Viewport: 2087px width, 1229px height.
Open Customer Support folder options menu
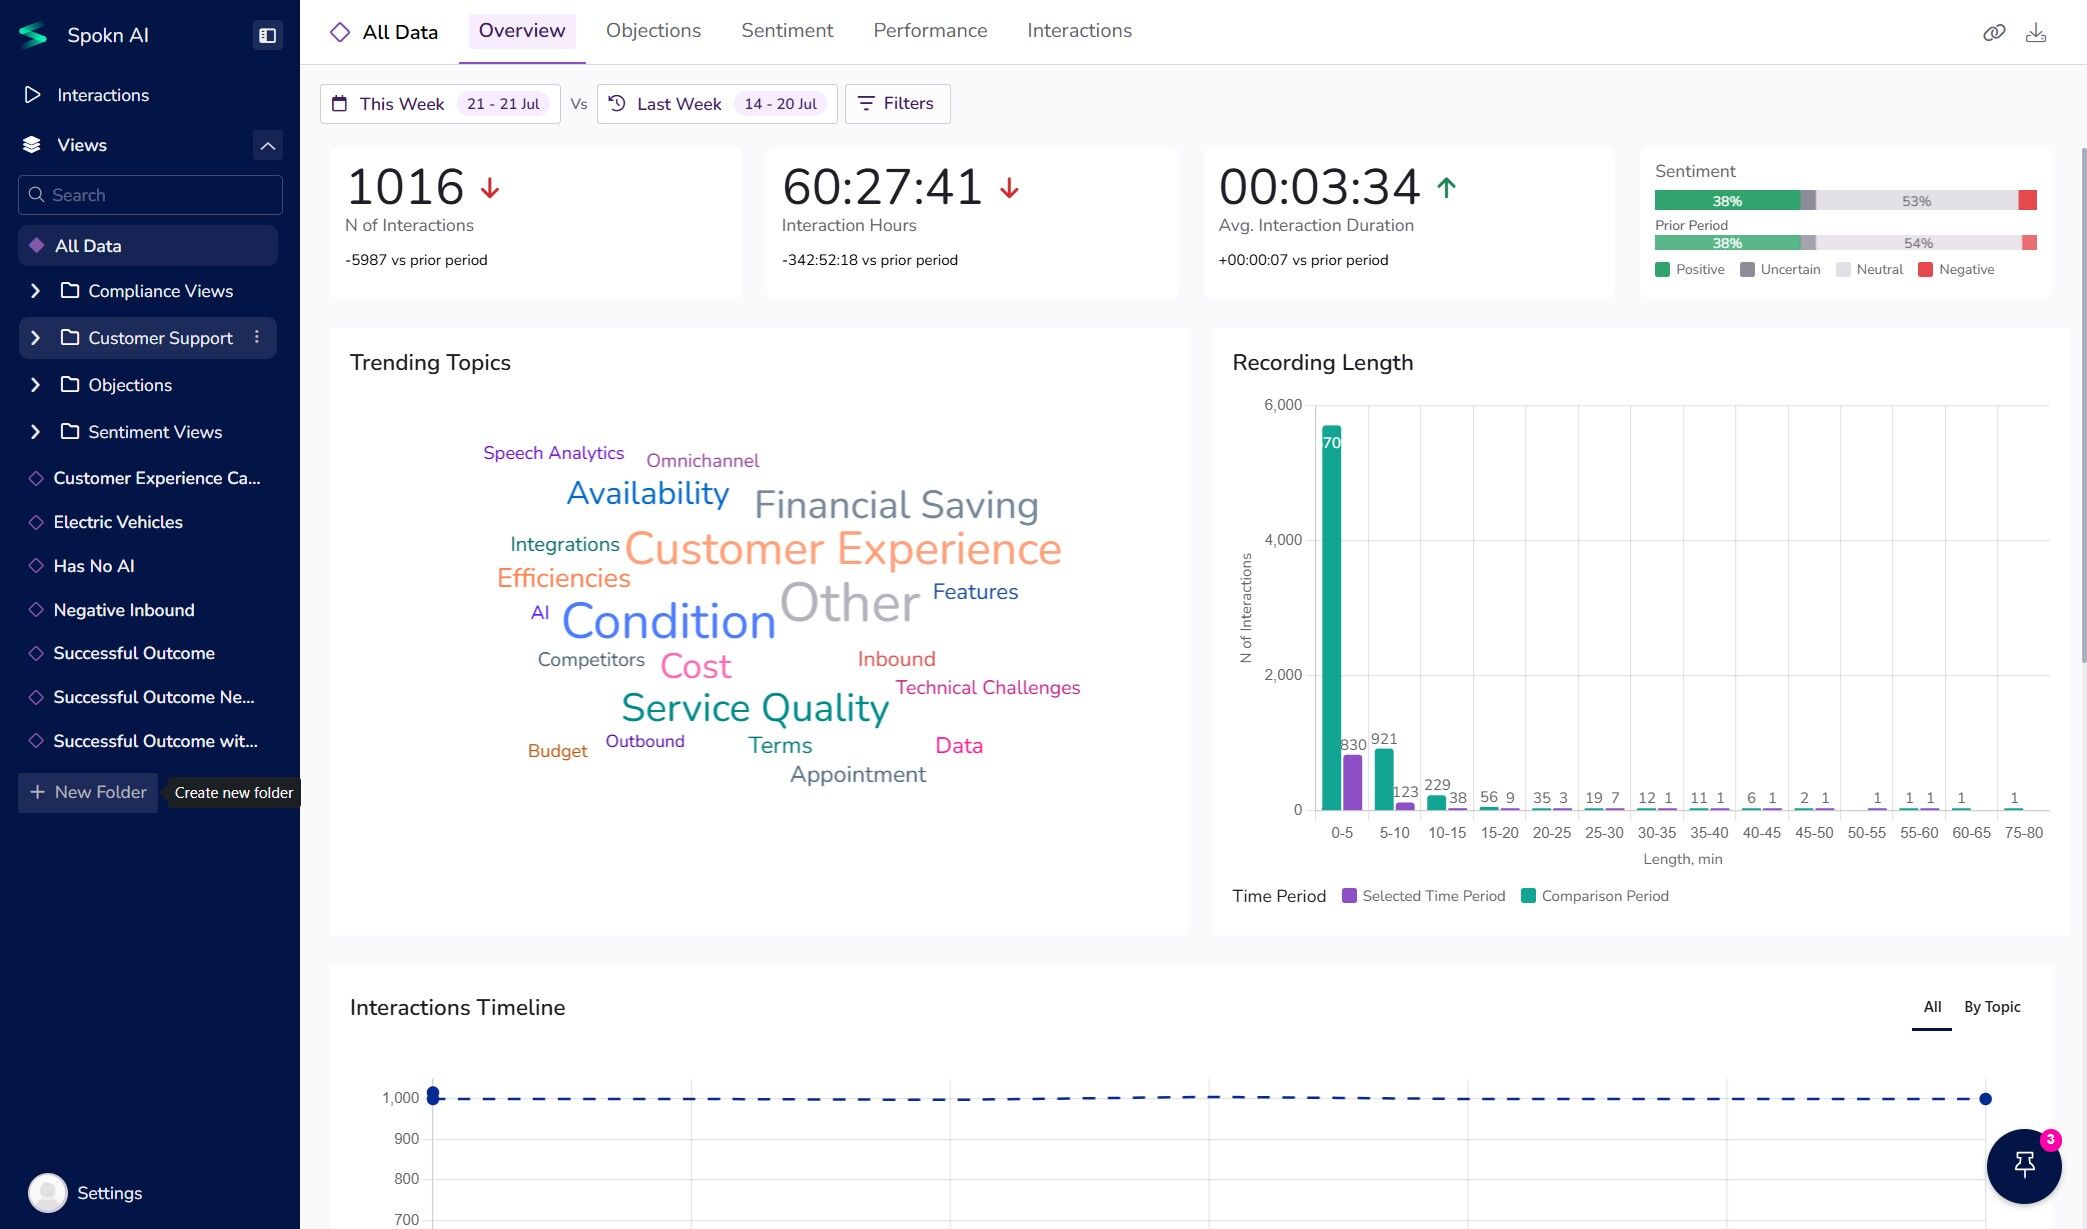[x=257, y=337]
